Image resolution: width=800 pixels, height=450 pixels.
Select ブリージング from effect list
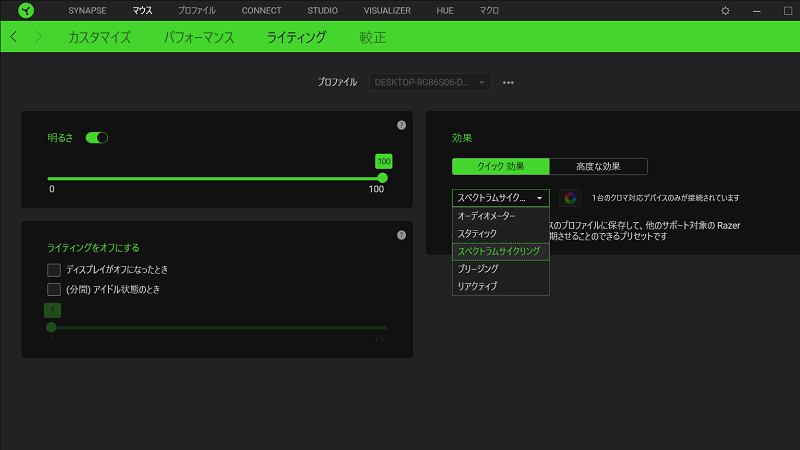click(x=501, y=269)
